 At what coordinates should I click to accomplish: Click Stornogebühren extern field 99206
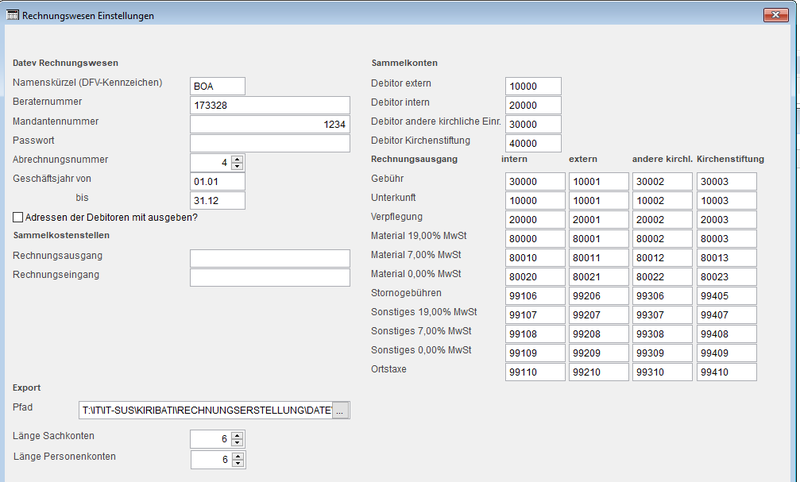point(598,296)
